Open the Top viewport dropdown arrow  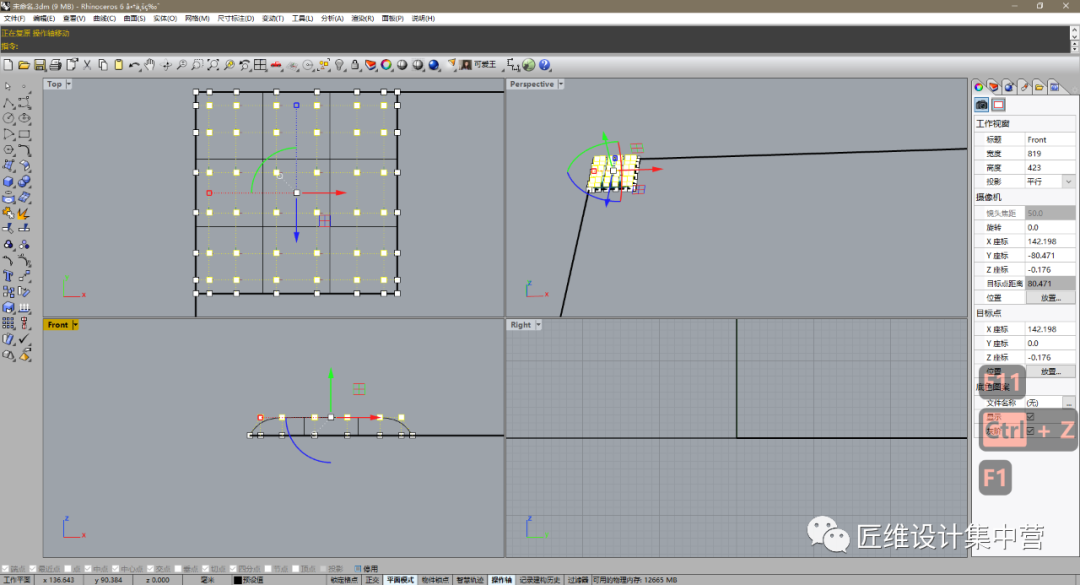tap(68, 84)
